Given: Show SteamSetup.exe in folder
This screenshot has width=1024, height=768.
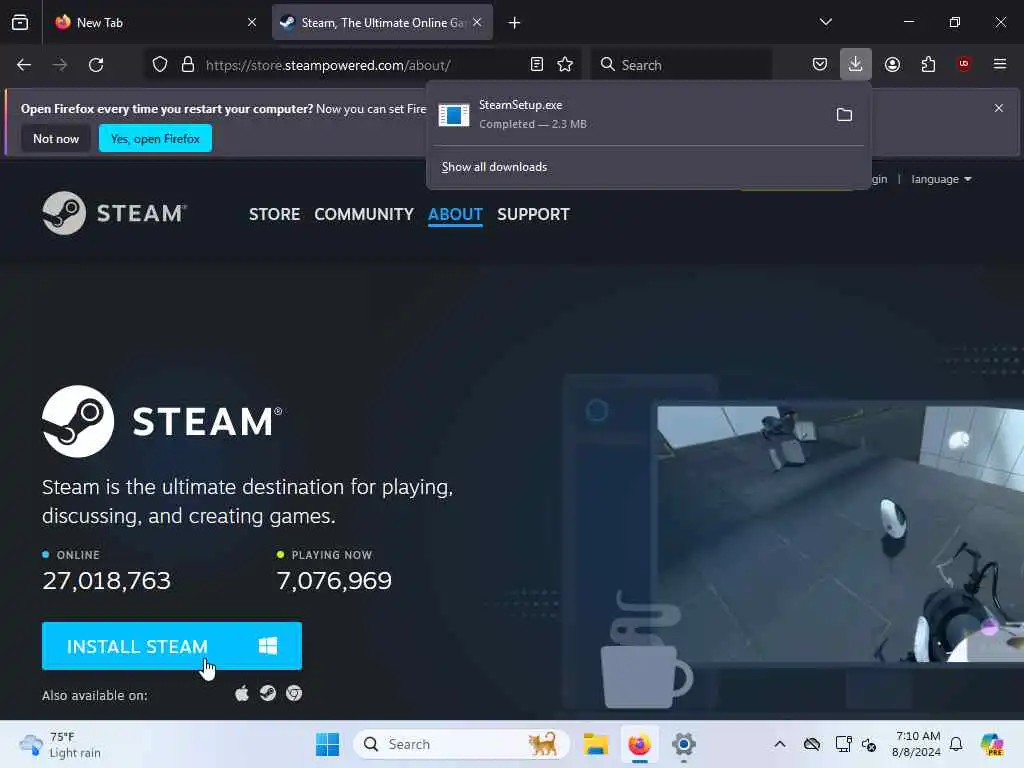Looking at the screenshot, I should pyautogui.click(x=844, y=115).
